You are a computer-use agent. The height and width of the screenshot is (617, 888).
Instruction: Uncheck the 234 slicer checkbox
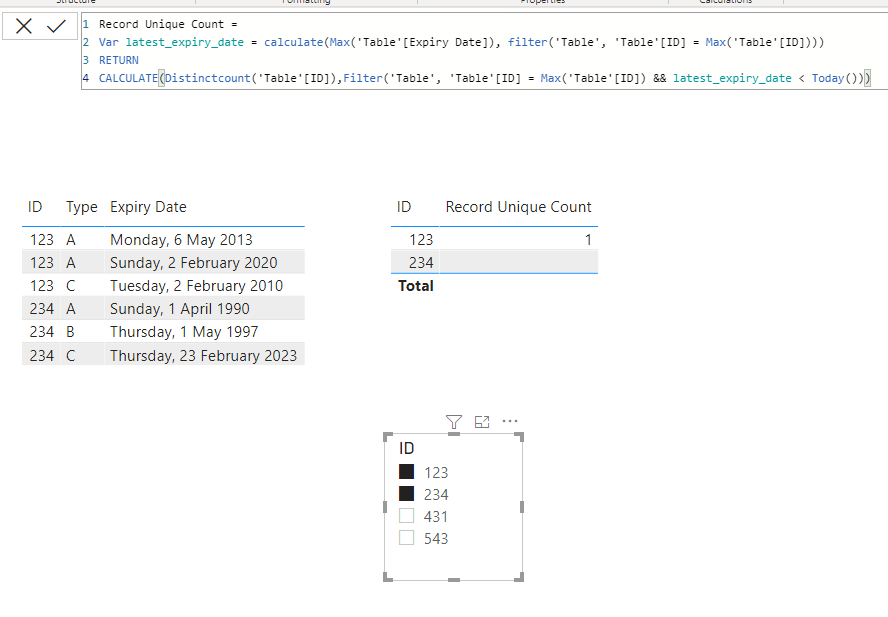pyautogui.click(x=407, y=493)
